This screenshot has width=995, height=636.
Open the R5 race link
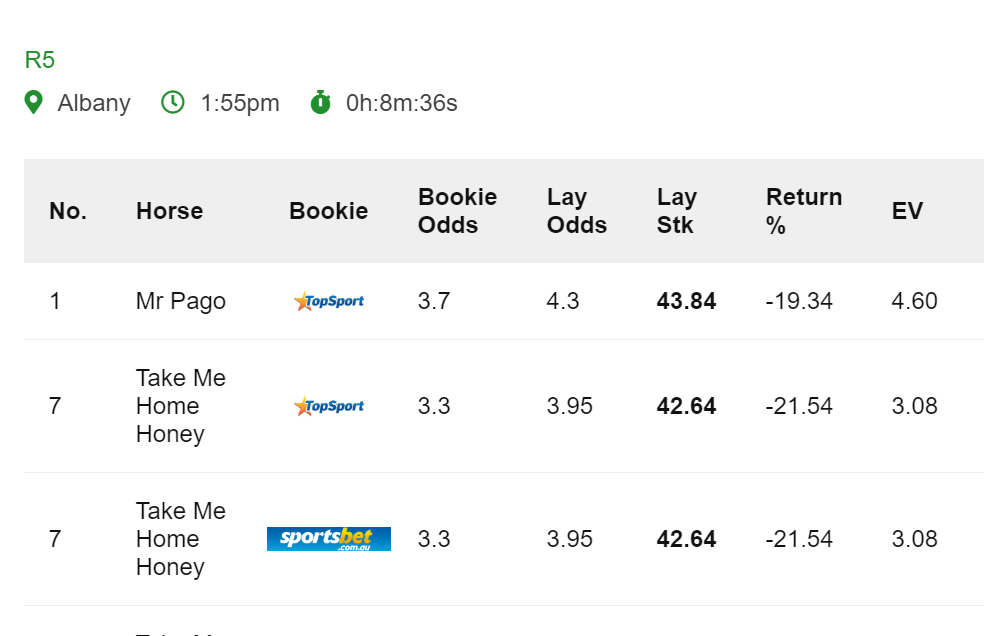pyautogui.click(x=40, y=60)
